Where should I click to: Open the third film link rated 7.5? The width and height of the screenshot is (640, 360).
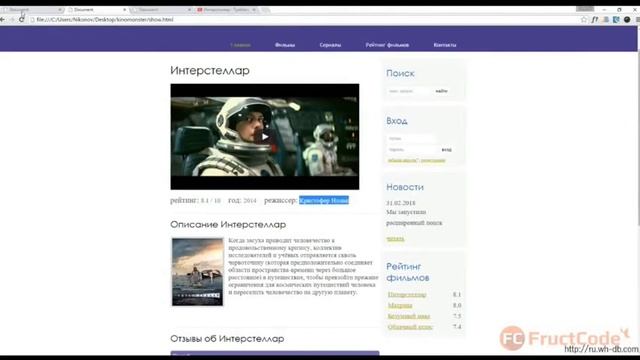coord(409,316)
